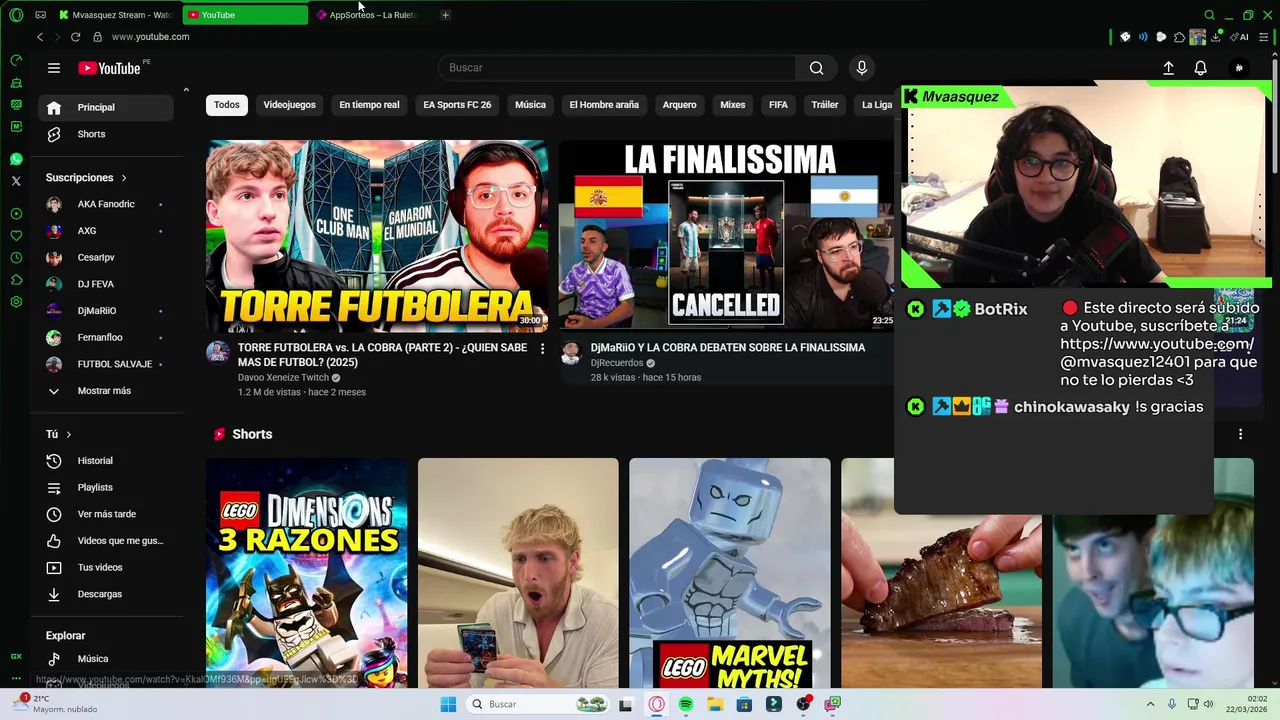Open 'Historial' in the sidebar
Screen dimensions: 1280x720
[106, 461]
